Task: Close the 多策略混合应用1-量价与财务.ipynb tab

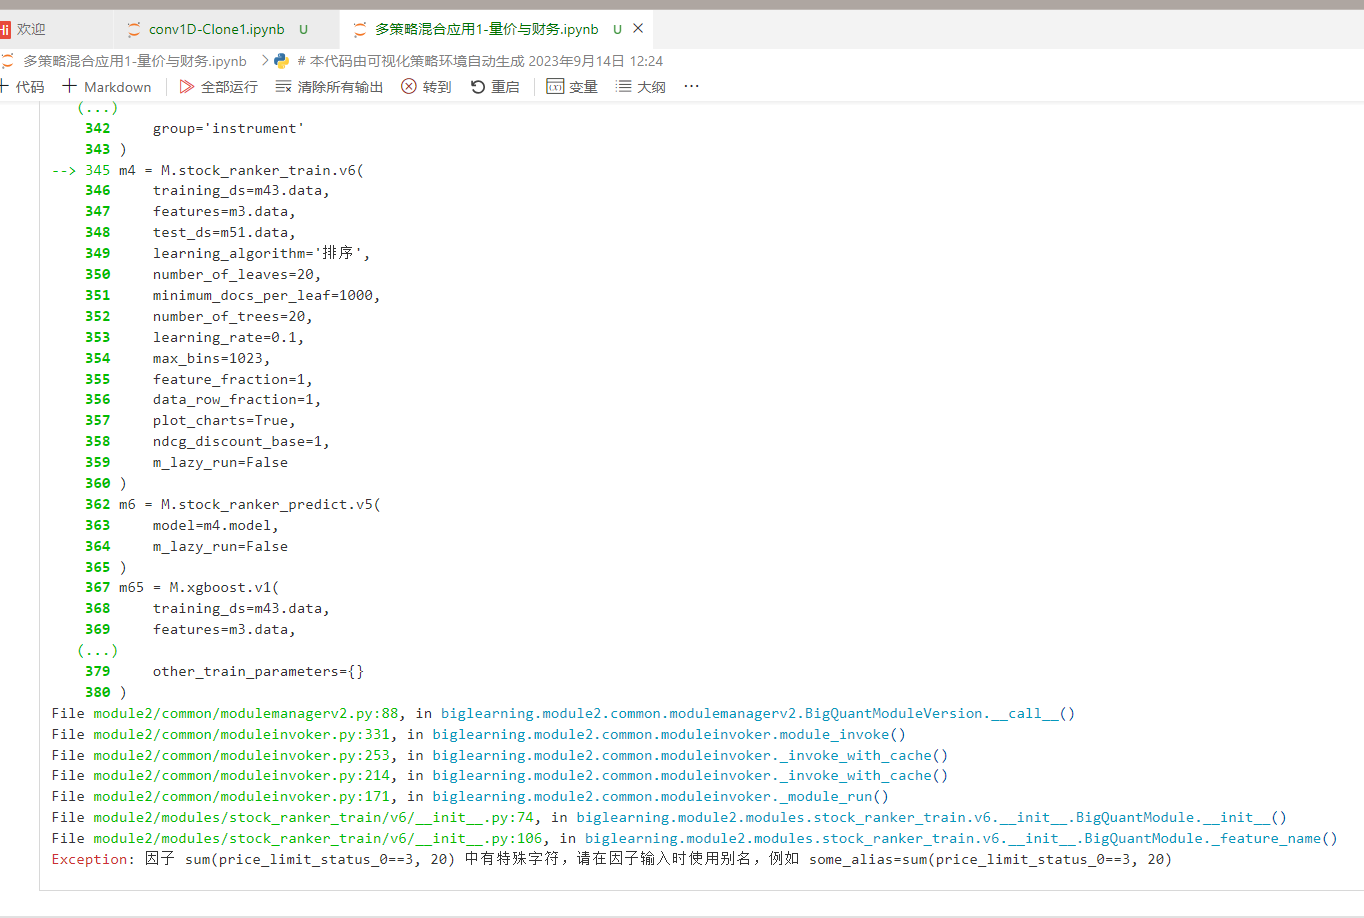Action: (x=638, y=28)
